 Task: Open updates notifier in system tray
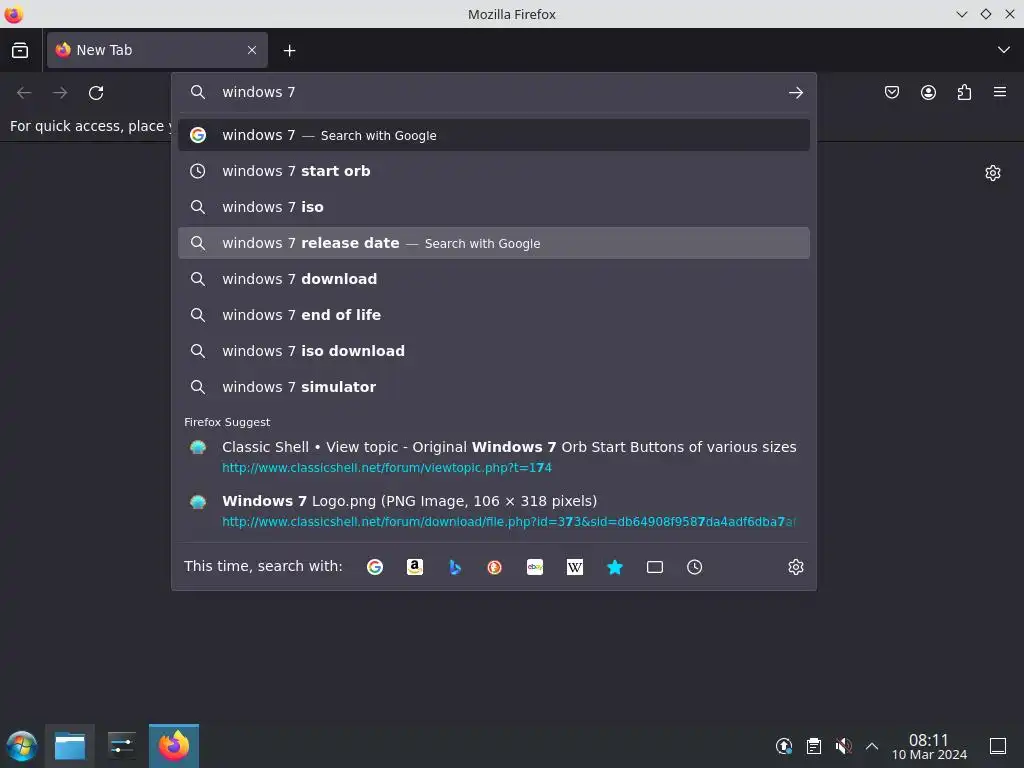[784, 746]
